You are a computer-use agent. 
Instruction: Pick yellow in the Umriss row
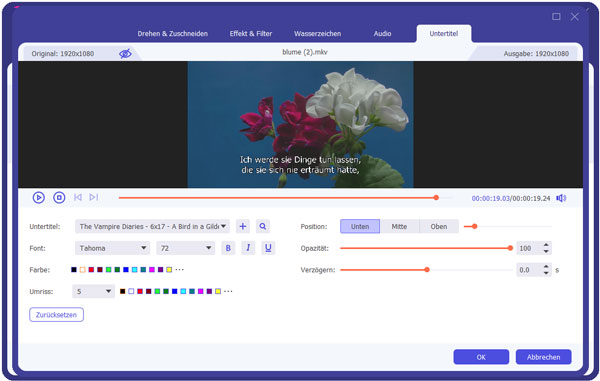coord(218,291)
